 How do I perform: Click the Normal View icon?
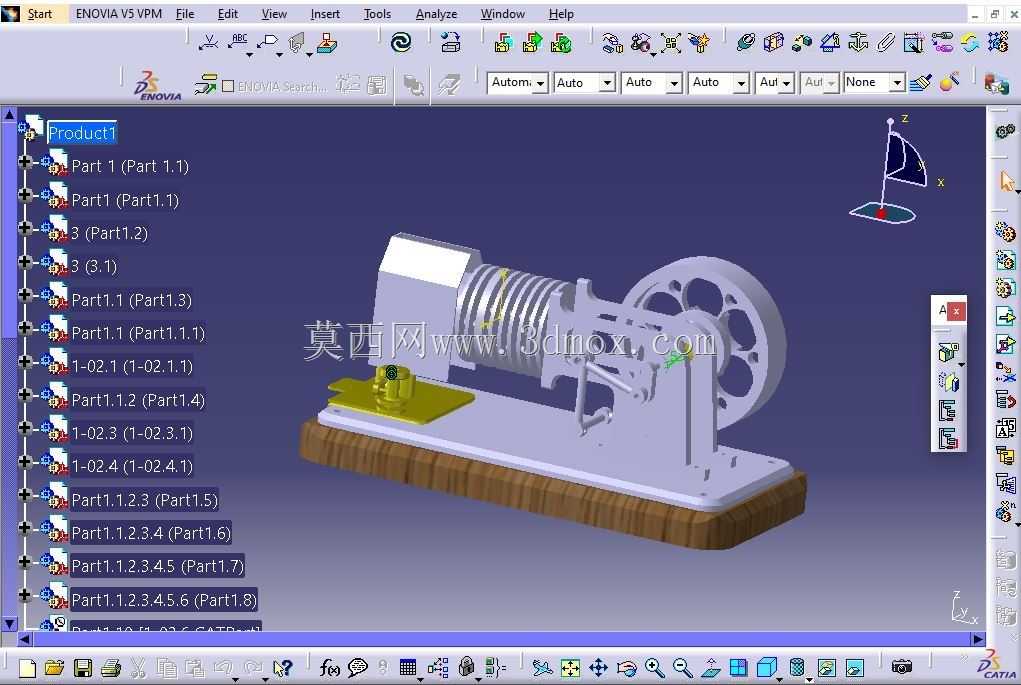710,667
